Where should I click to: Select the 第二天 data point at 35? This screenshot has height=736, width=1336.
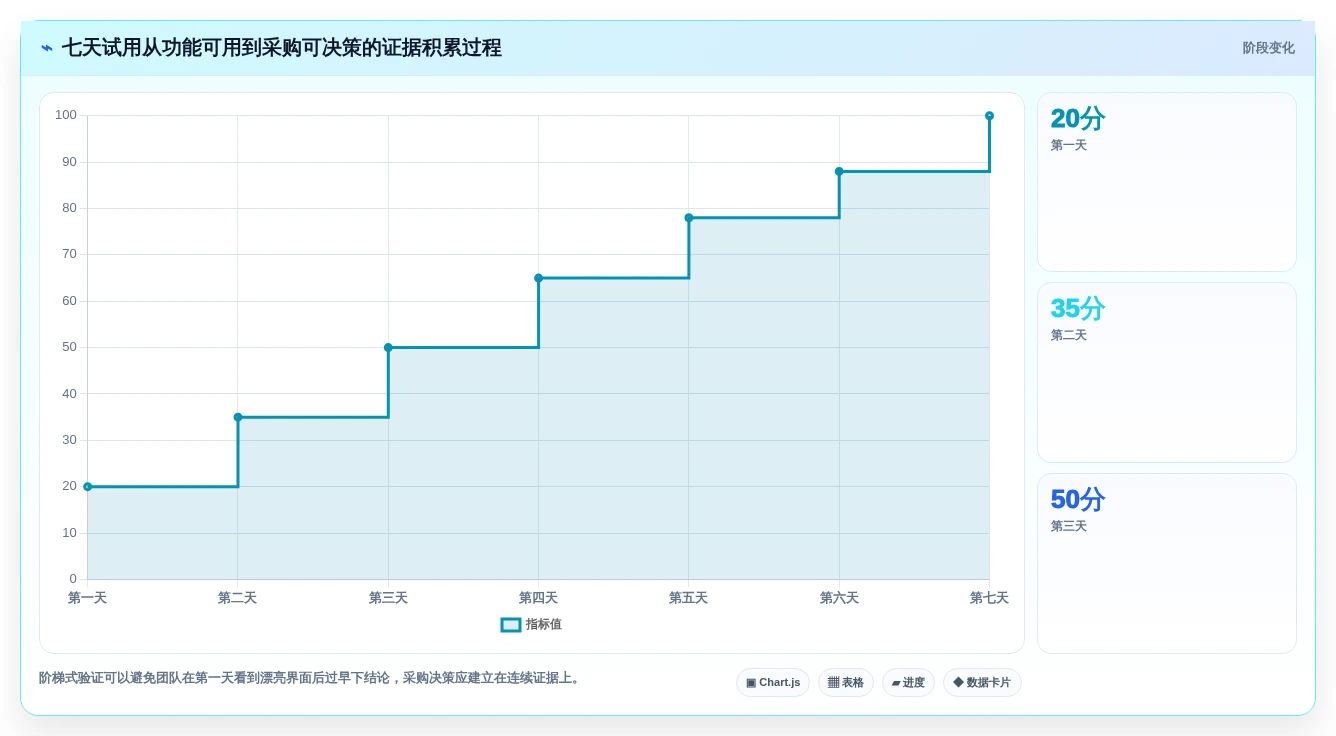(238, 417)
